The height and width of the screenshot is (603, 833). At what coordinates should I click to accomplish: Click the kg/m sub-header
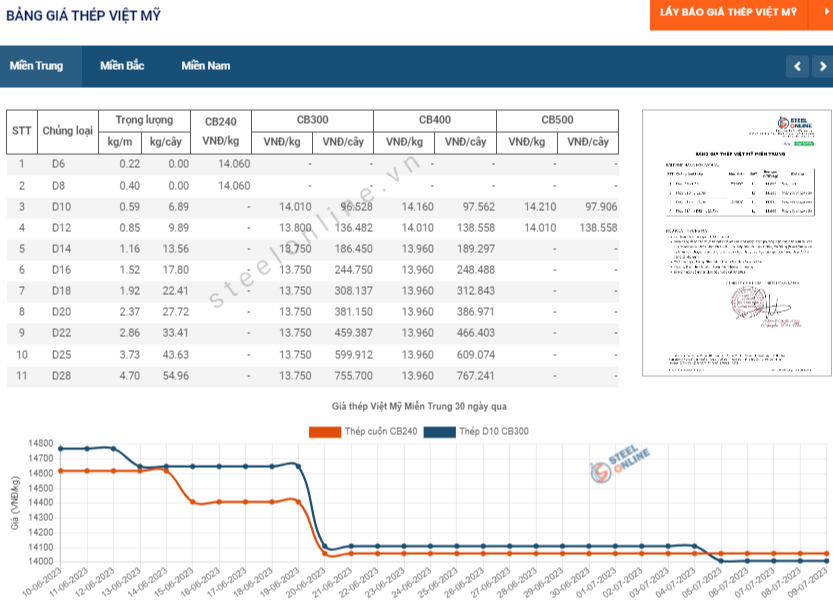click(x=120, y=142)
